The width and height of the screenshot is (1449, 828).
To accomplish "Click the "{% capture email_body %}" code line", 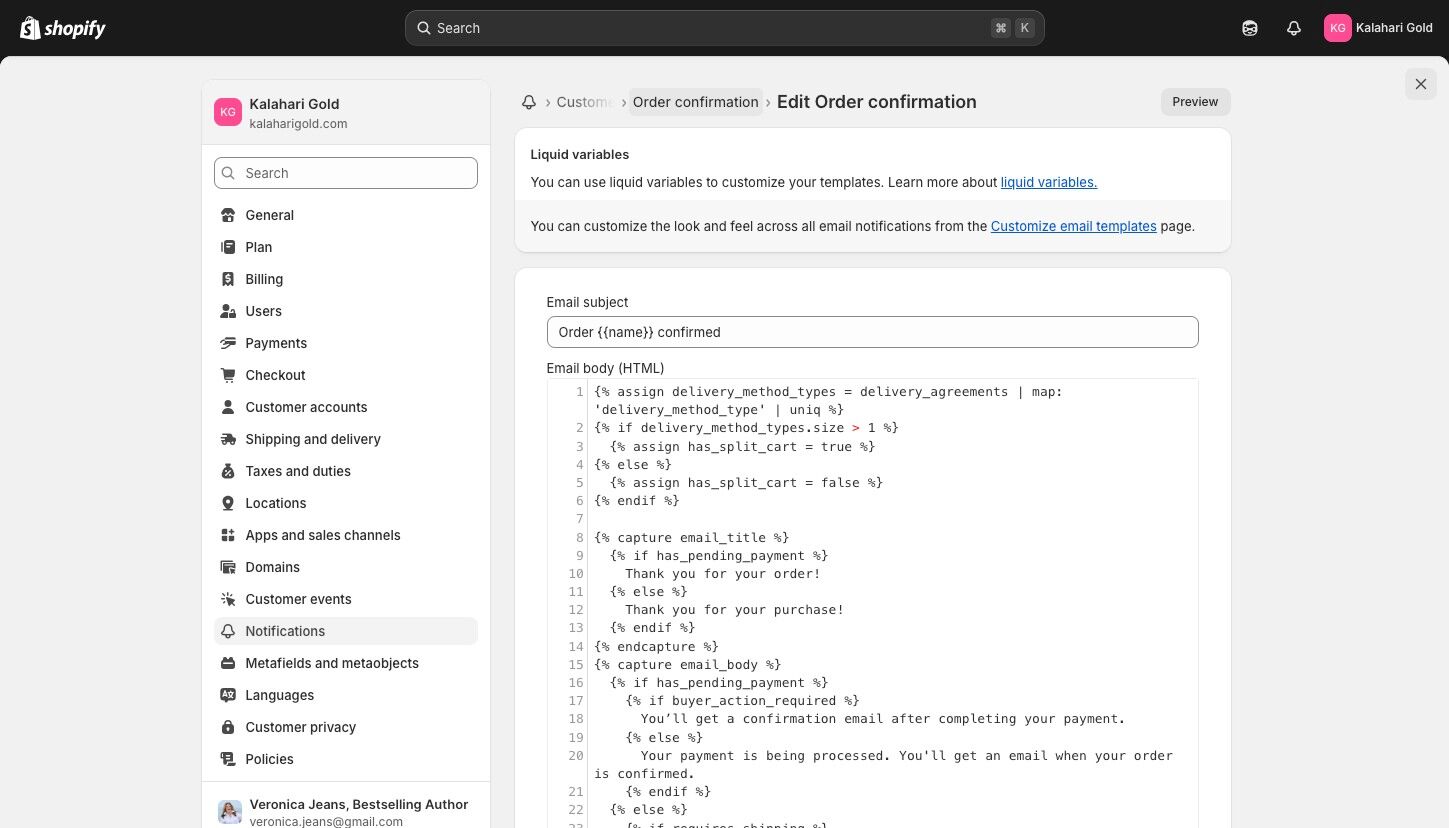I will (x=687, y=665).
